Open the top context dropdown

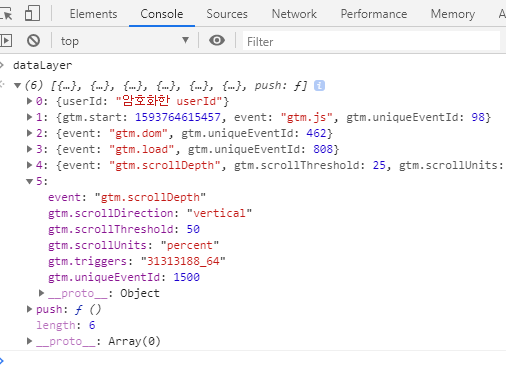[125, 41]
